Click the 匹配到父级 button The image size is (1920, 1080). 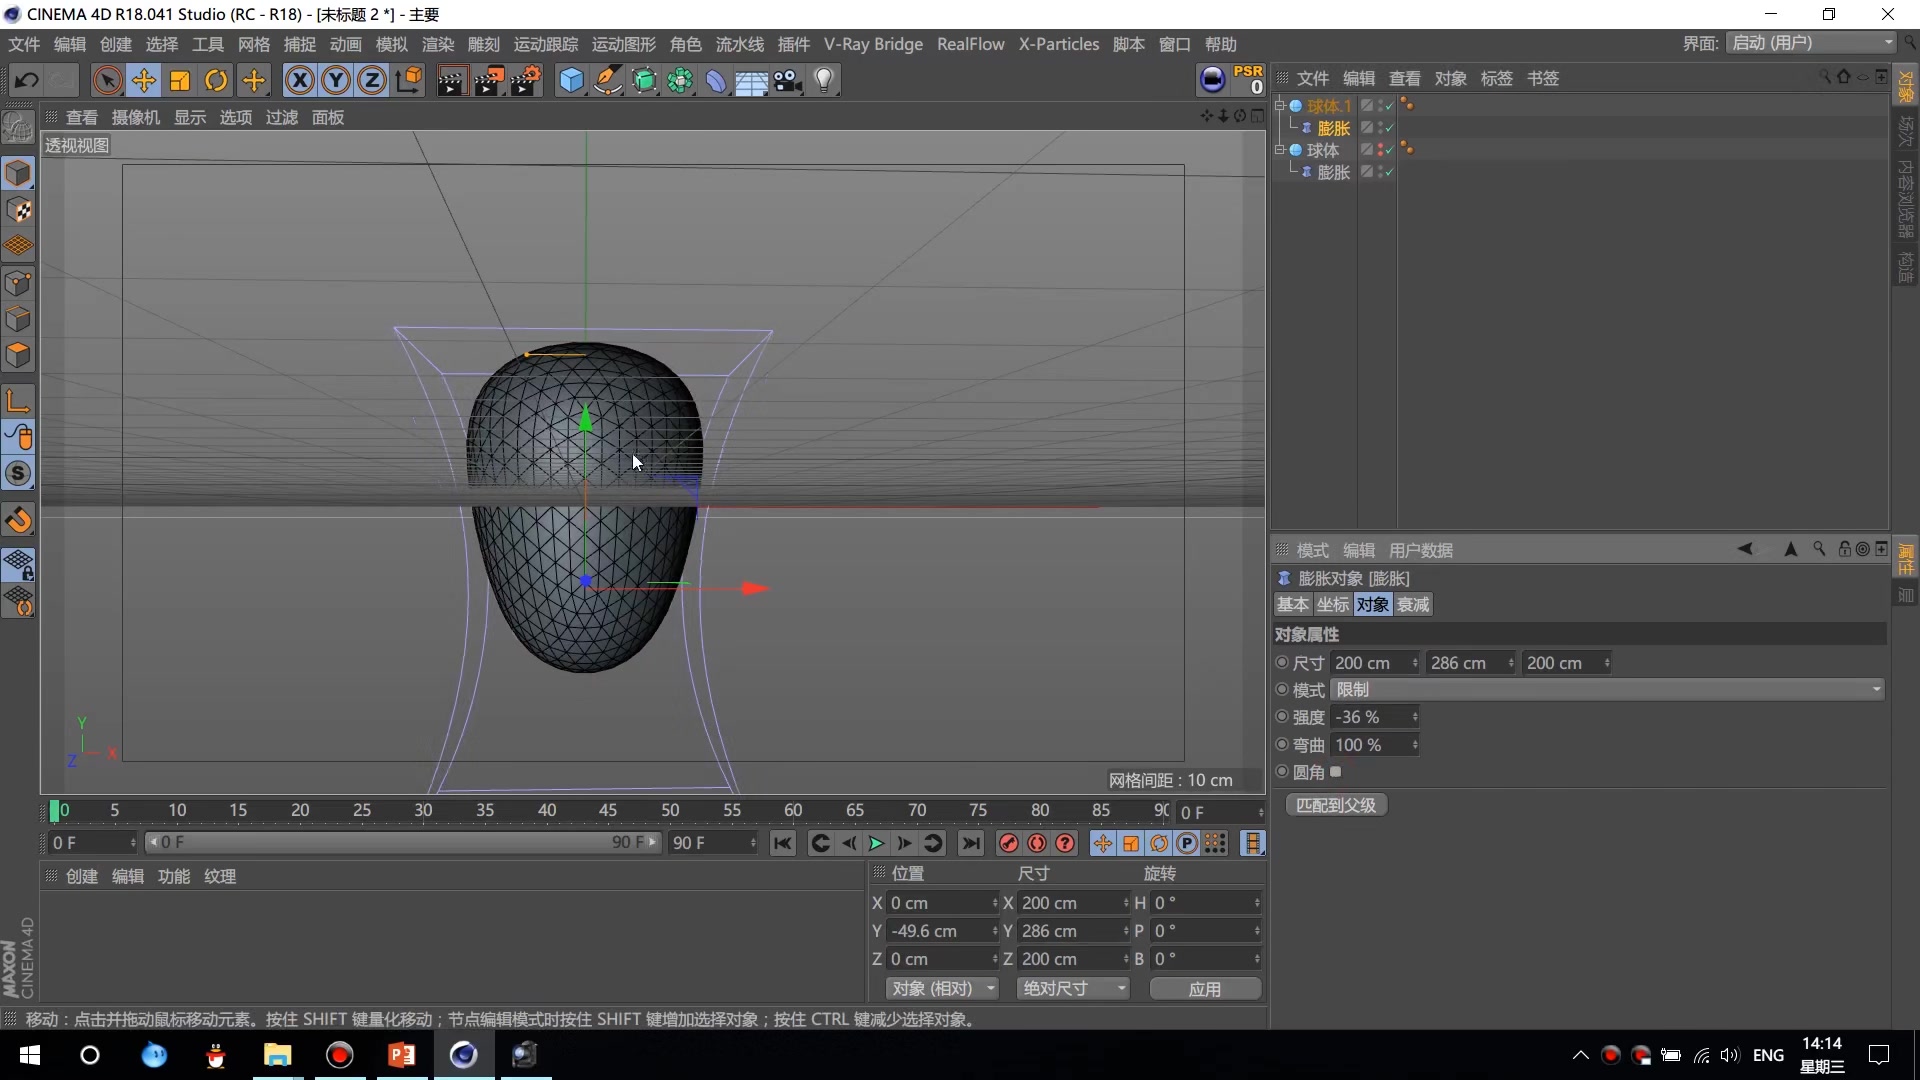tap(1336, 805)
